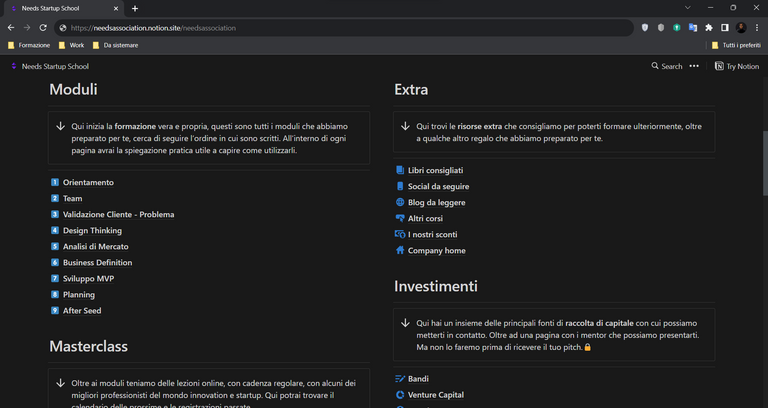Select the Needs Startup School tab
Viewport: 768px width, 408px height.
click(x=64, y=8)
